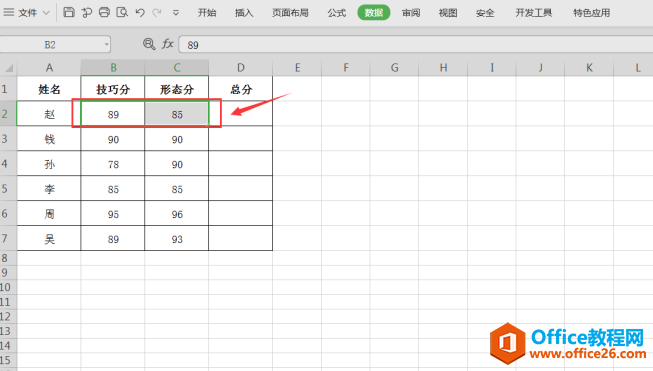
Task: Click the name cell 钱
Action: pyautogui.click(x=49, y=139)
